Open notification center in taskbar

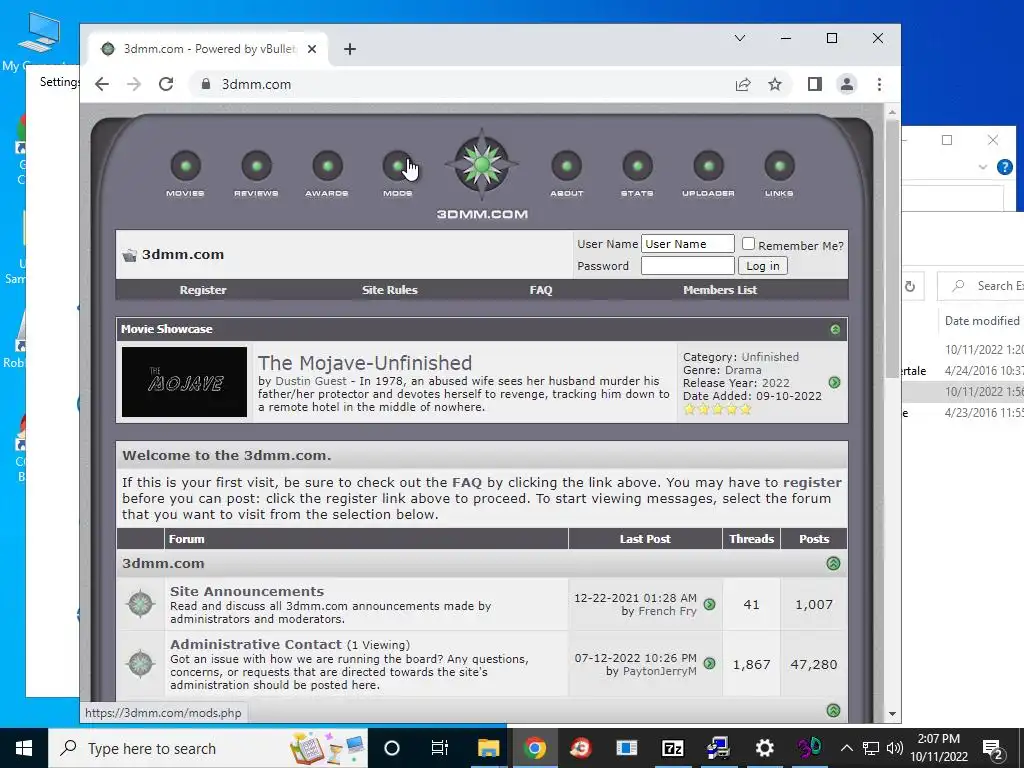(x=993, y=748)
